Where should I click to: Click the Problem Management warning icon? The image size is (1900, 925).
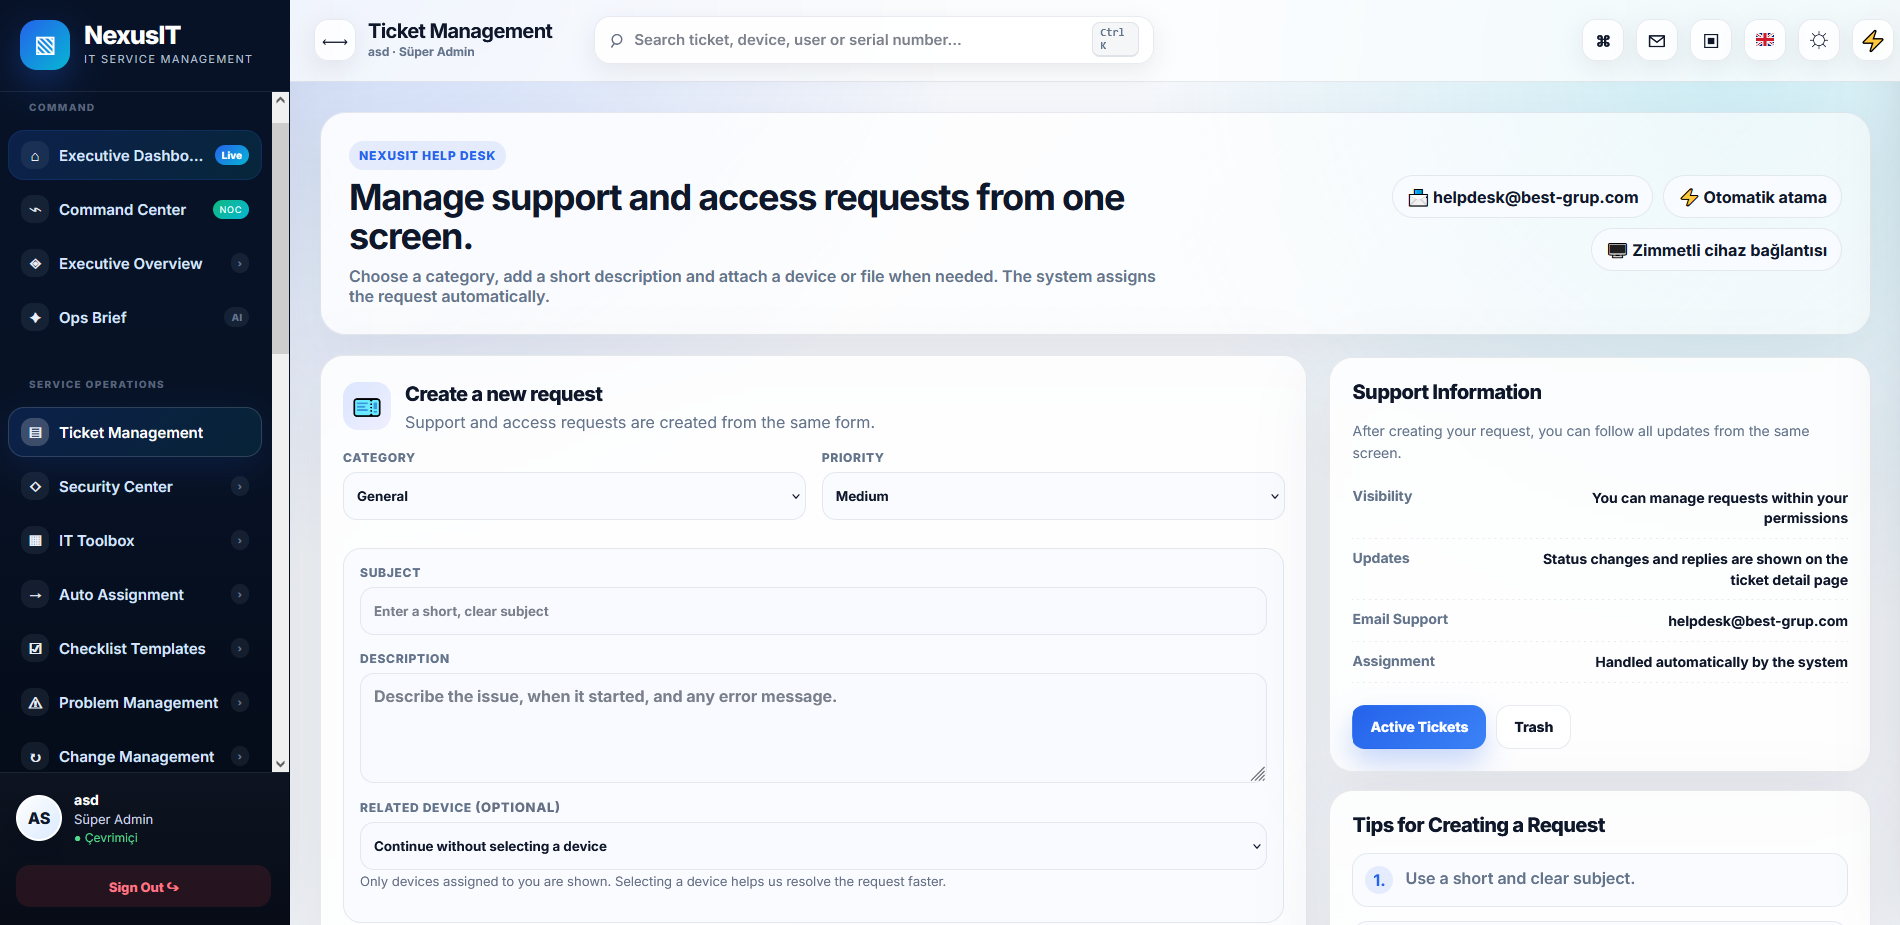(x=36, y=703)
